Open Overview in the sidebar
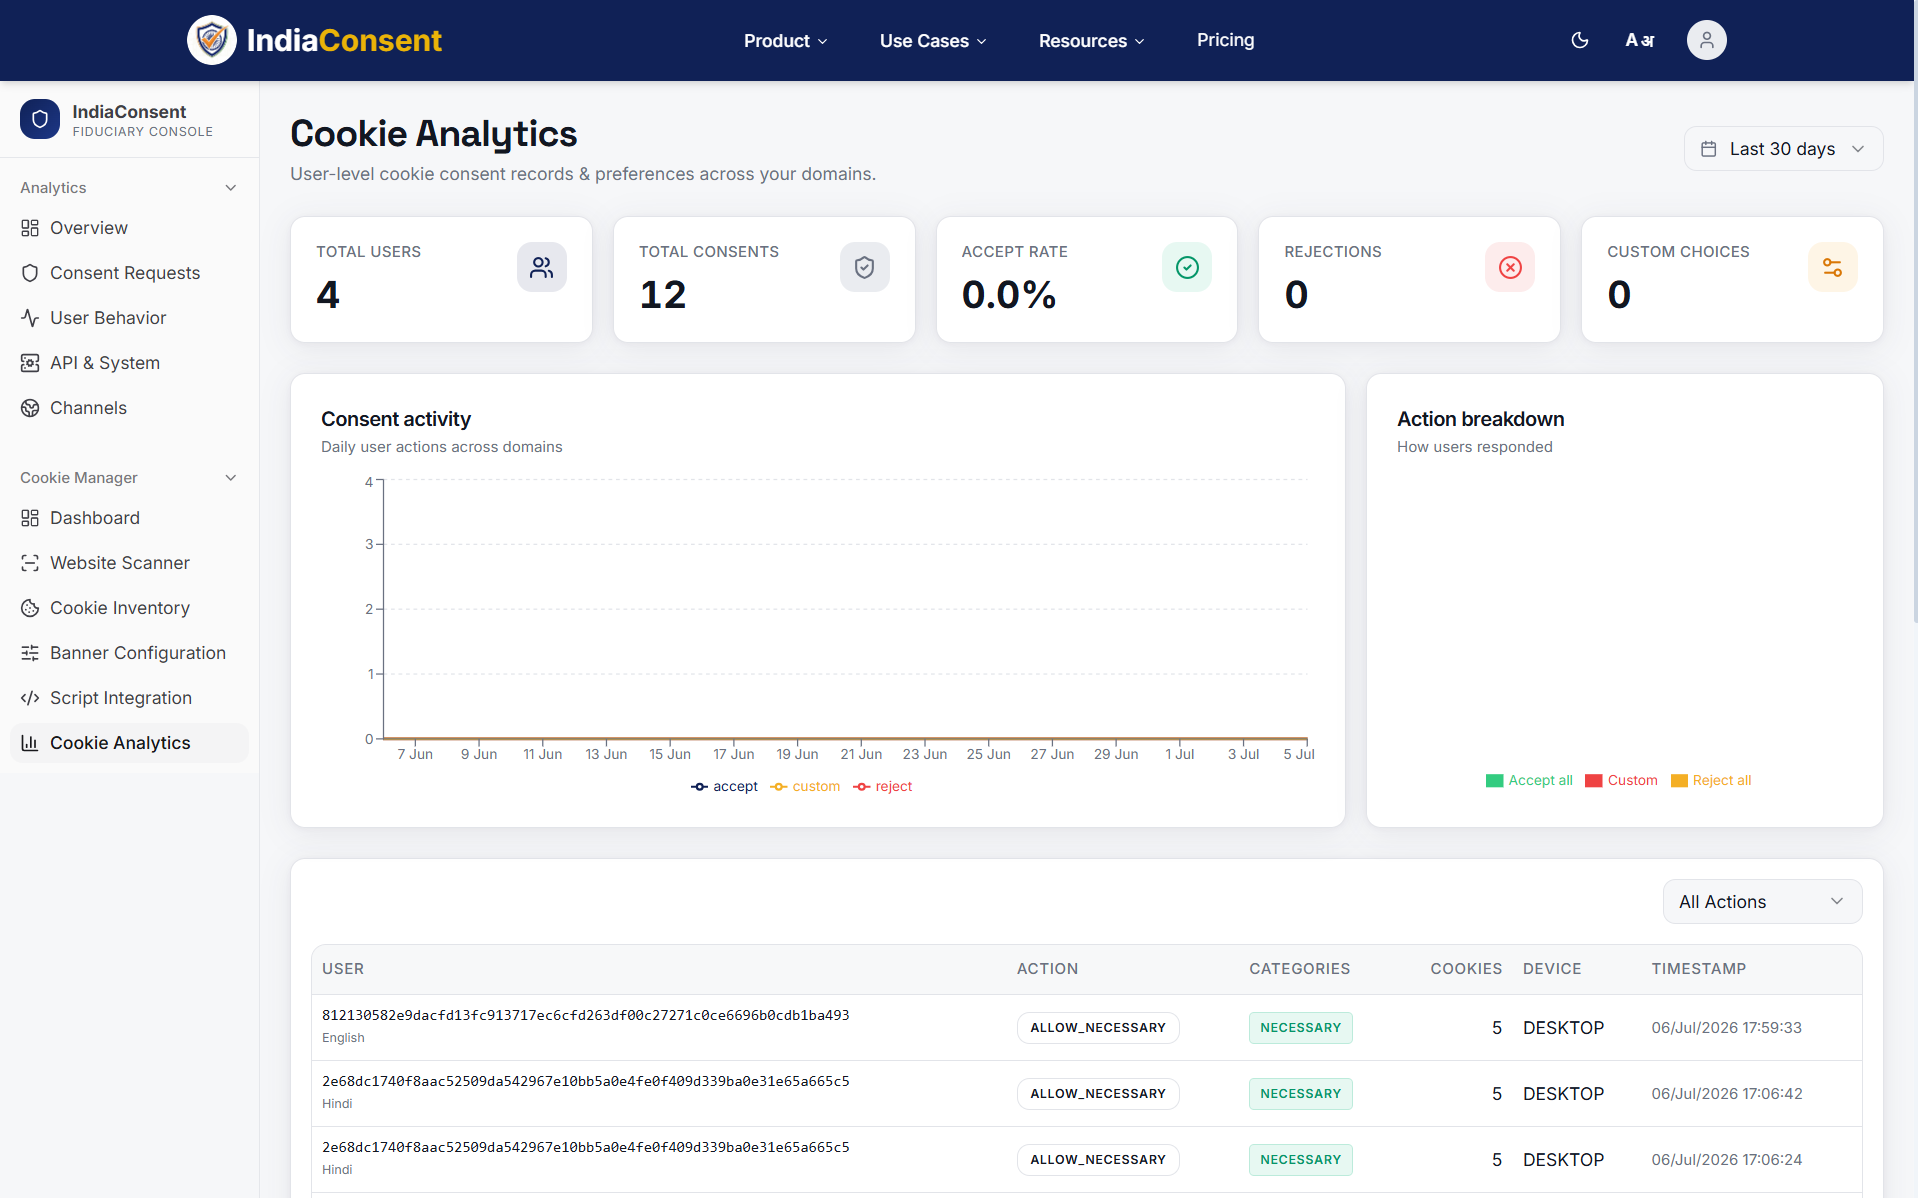This screenshot has width=1918, height=1198. pos(129,228)
